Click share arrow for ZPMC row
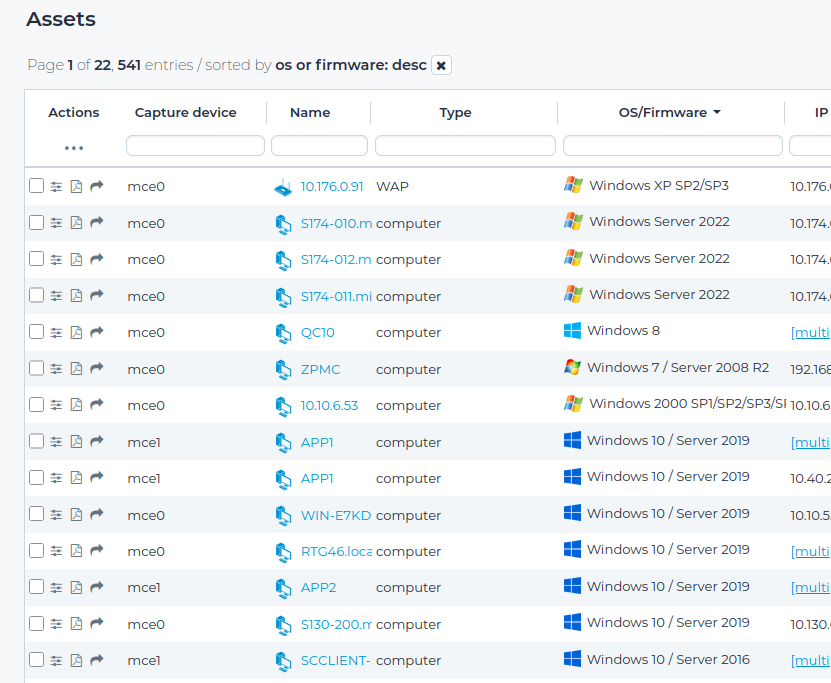Screen dimensions: 831x683 click(x=96, y=368)
